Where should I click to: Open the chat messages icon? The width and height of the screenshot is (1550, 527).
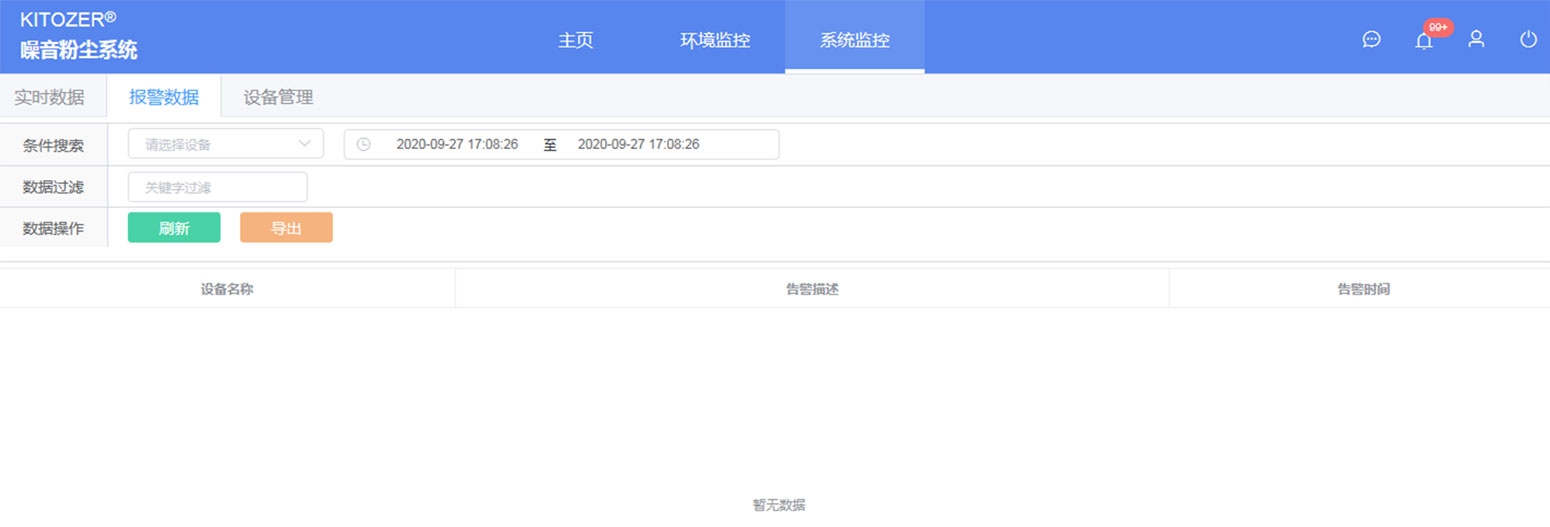coord(1372,40)
